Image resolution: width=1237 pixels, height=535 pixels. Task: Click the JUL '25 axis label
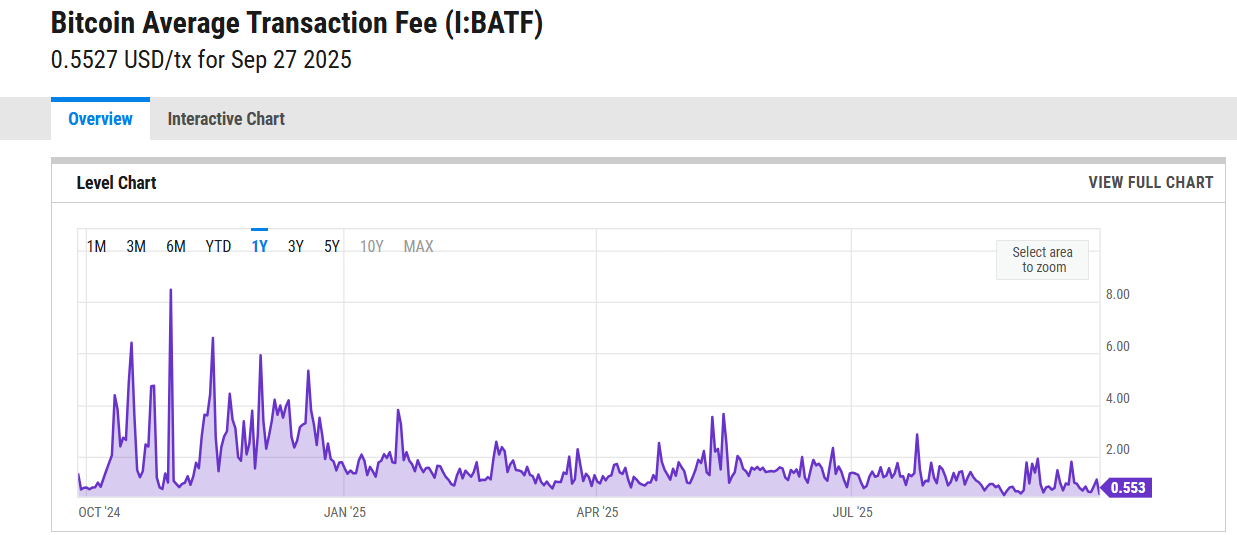tap(852, 512)
